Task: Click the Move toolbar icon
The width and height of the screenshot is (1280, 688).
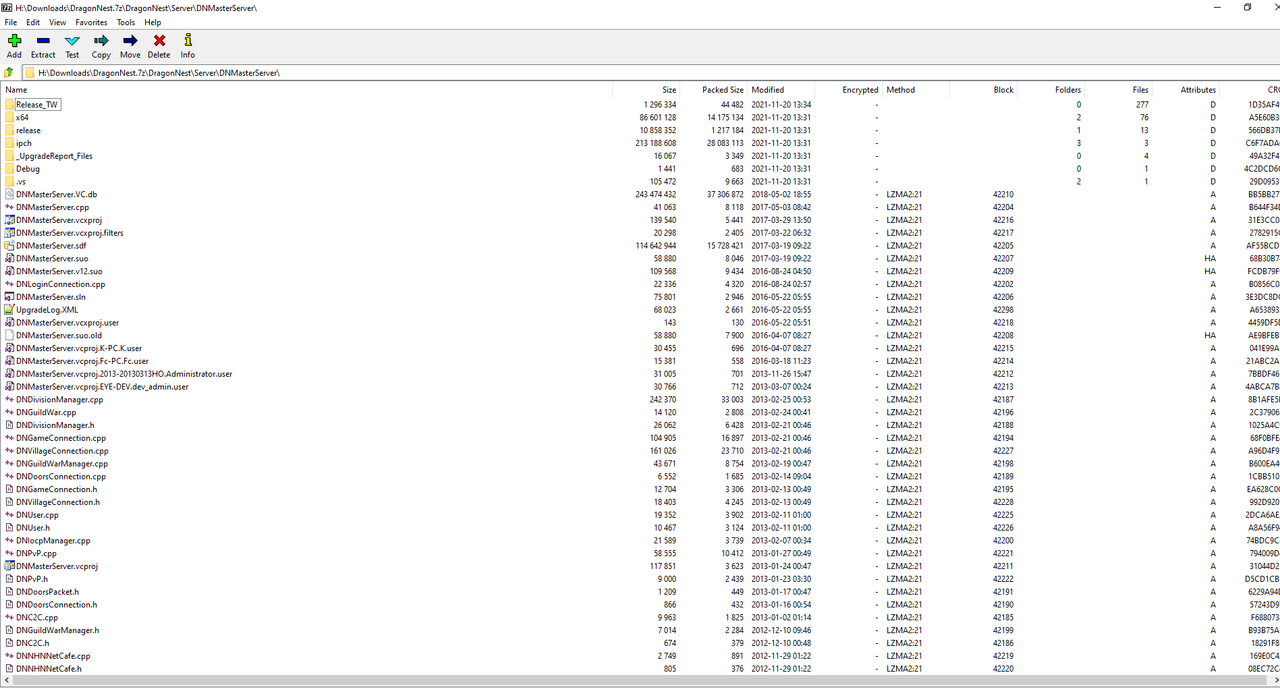Action: pos(130,41)
